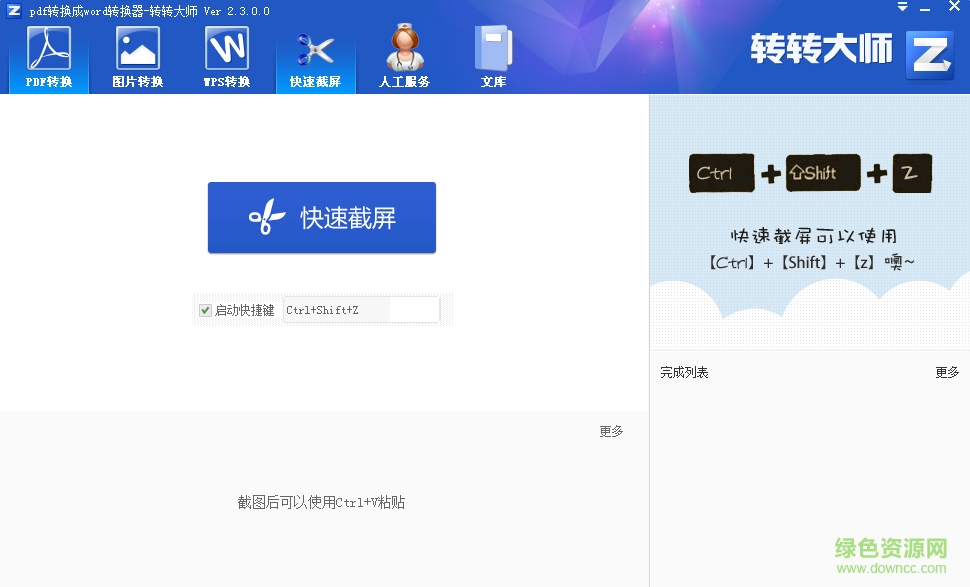Open 更多 next to 完成列表

coord(948,371)
